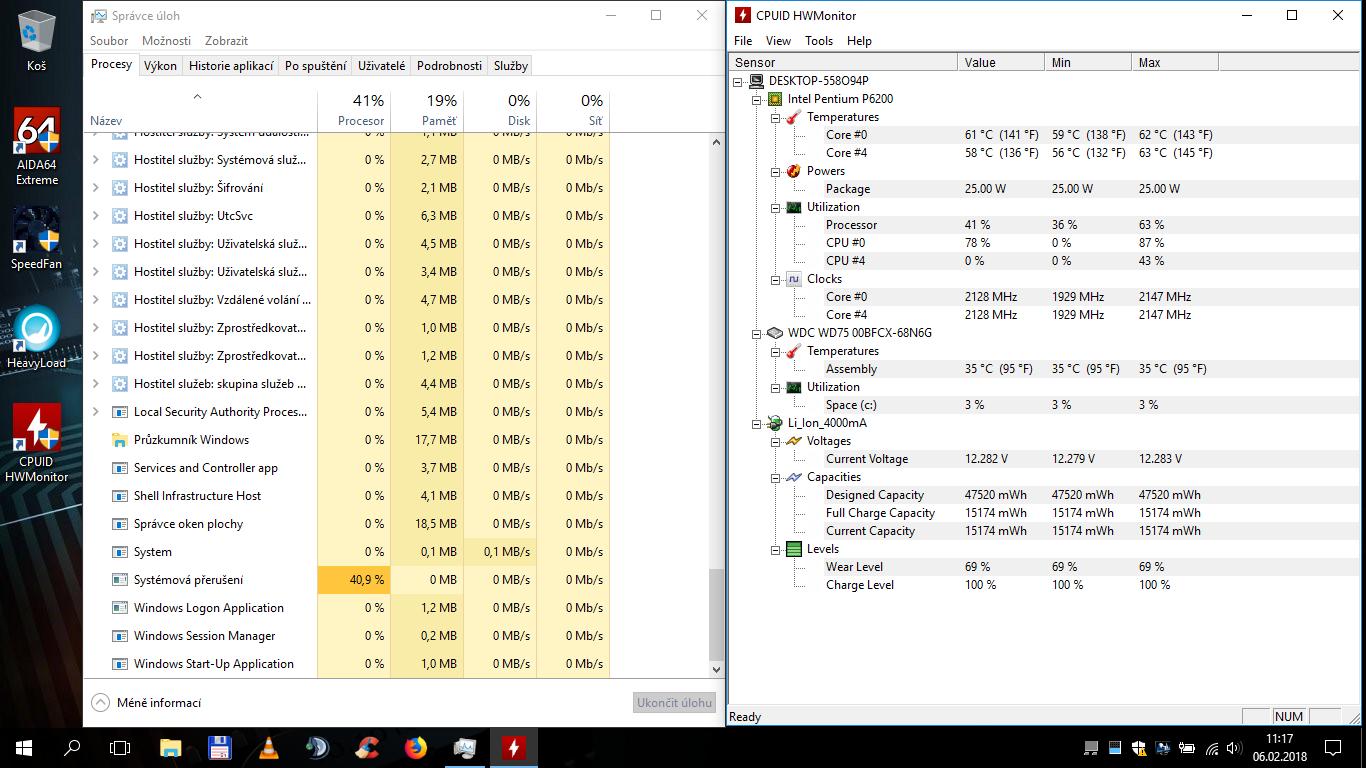The width and height of the screenshot is (1366, 768).
Task: Expand the Hostitel služby: Šifrování row
Action: [x=96, y=188]
